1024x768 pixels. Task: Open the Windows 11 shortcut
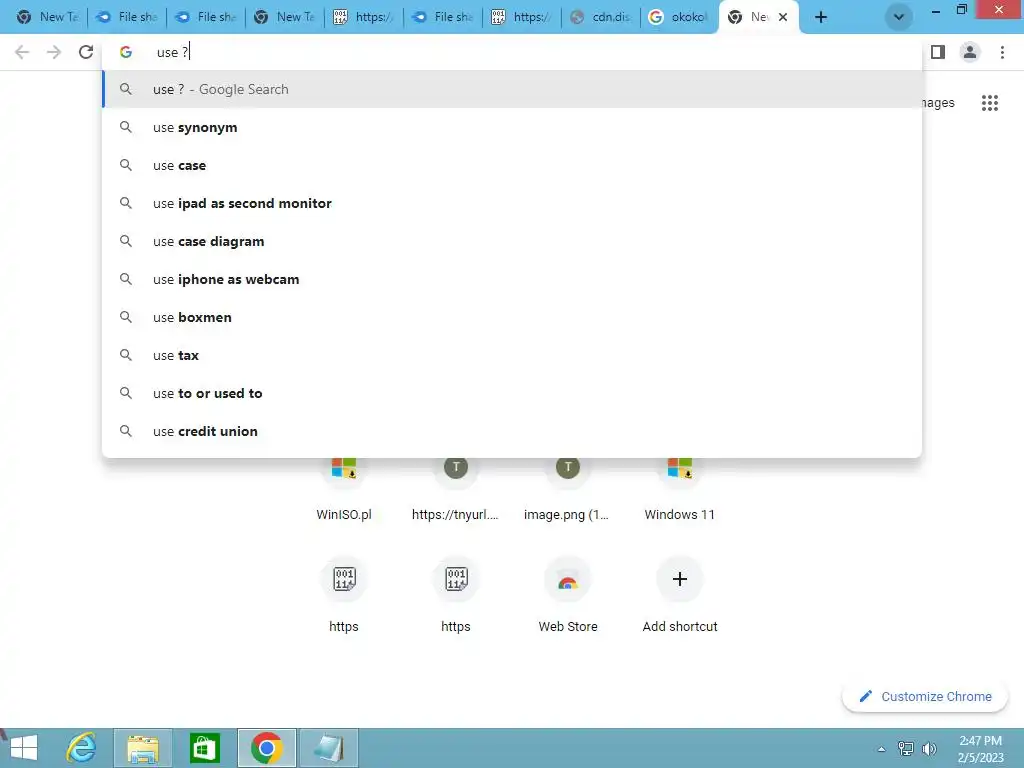coord(679,490)
